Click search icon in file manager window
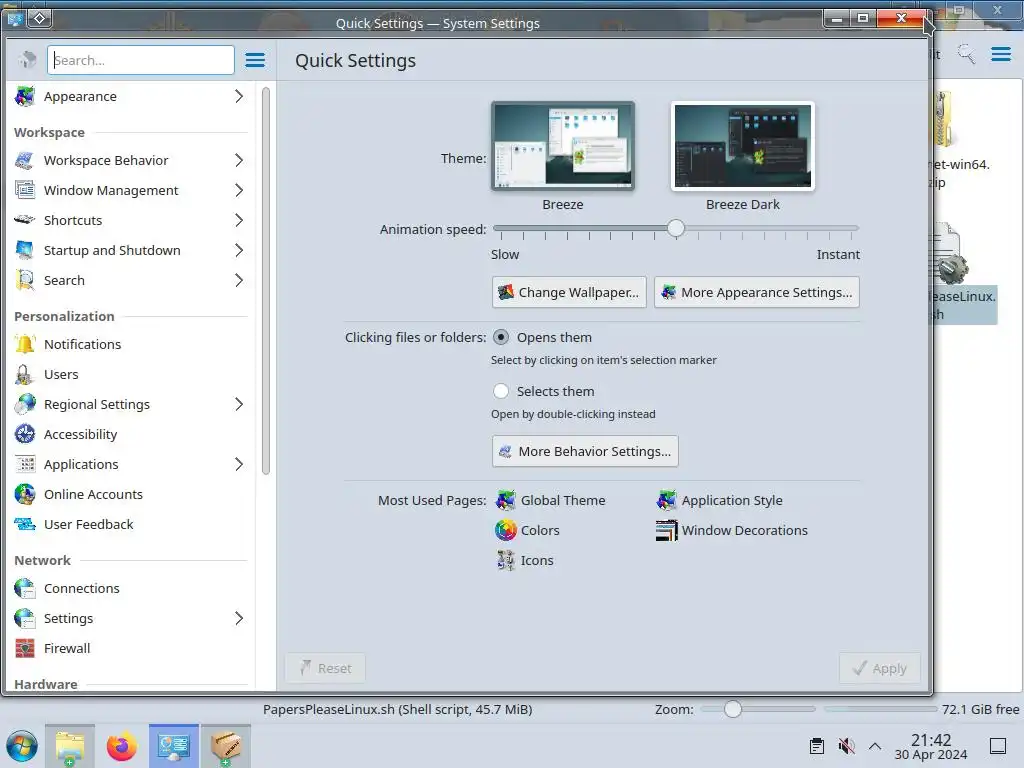 966,54
